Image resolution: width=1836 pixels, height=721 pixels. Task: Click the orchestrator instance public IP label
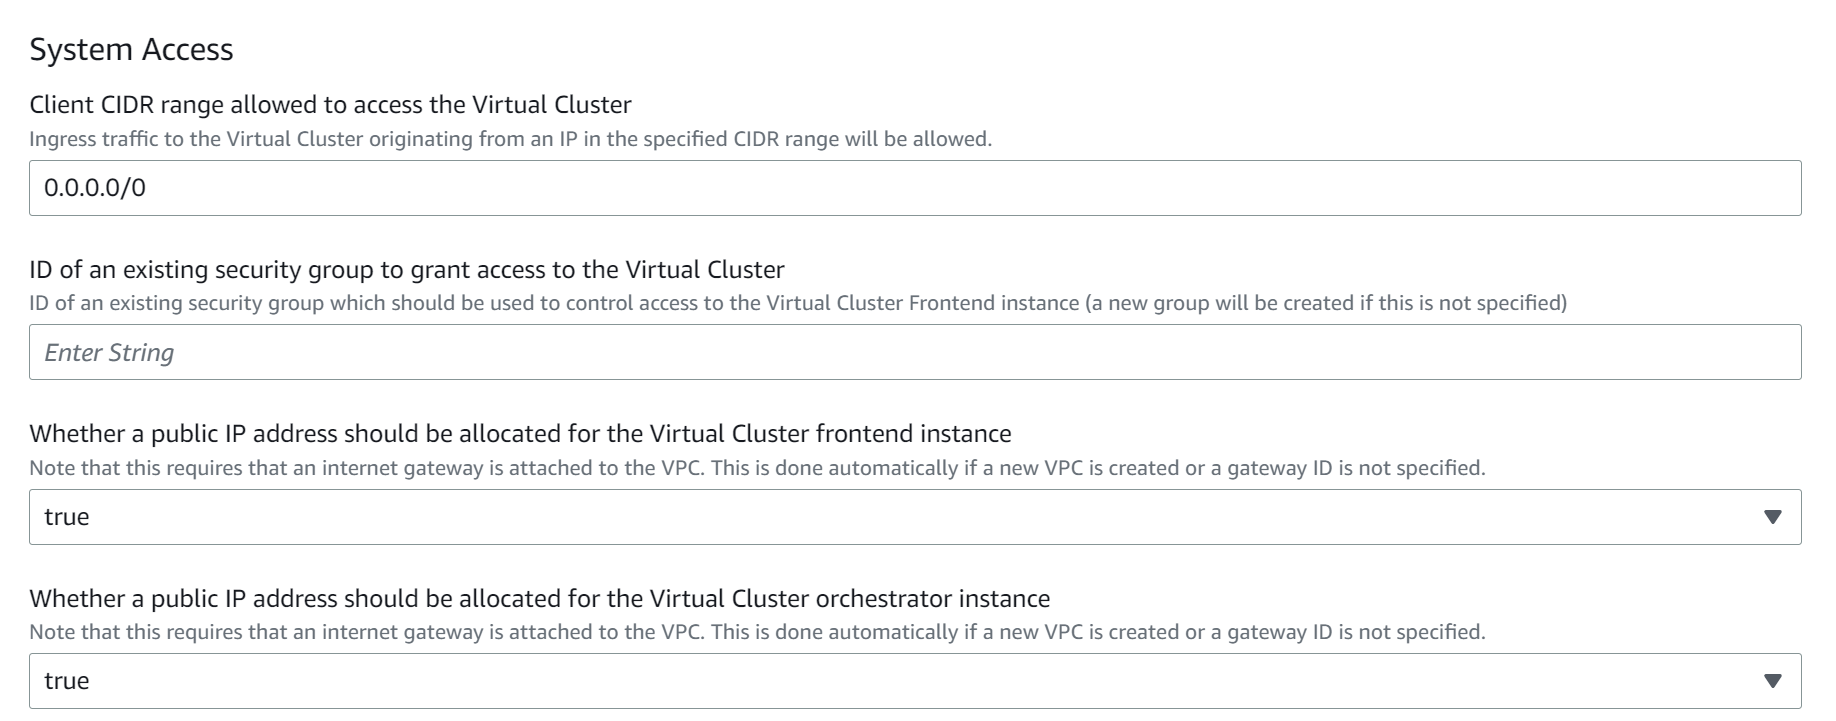click(540, 599)
